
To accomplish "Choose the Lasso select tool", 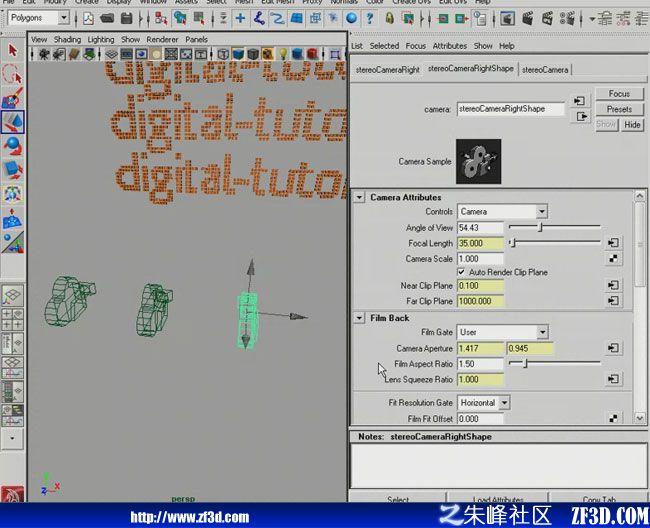I will (13, 74).
